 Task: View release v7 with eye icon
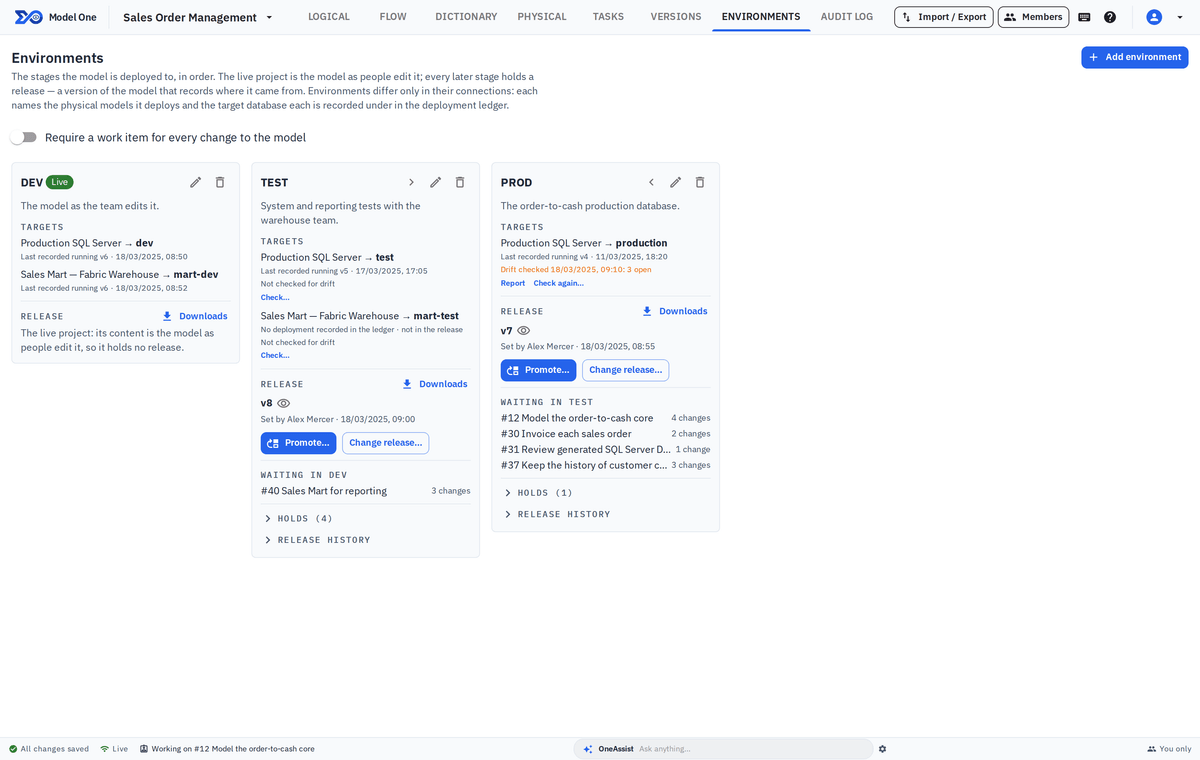[523, 330]
